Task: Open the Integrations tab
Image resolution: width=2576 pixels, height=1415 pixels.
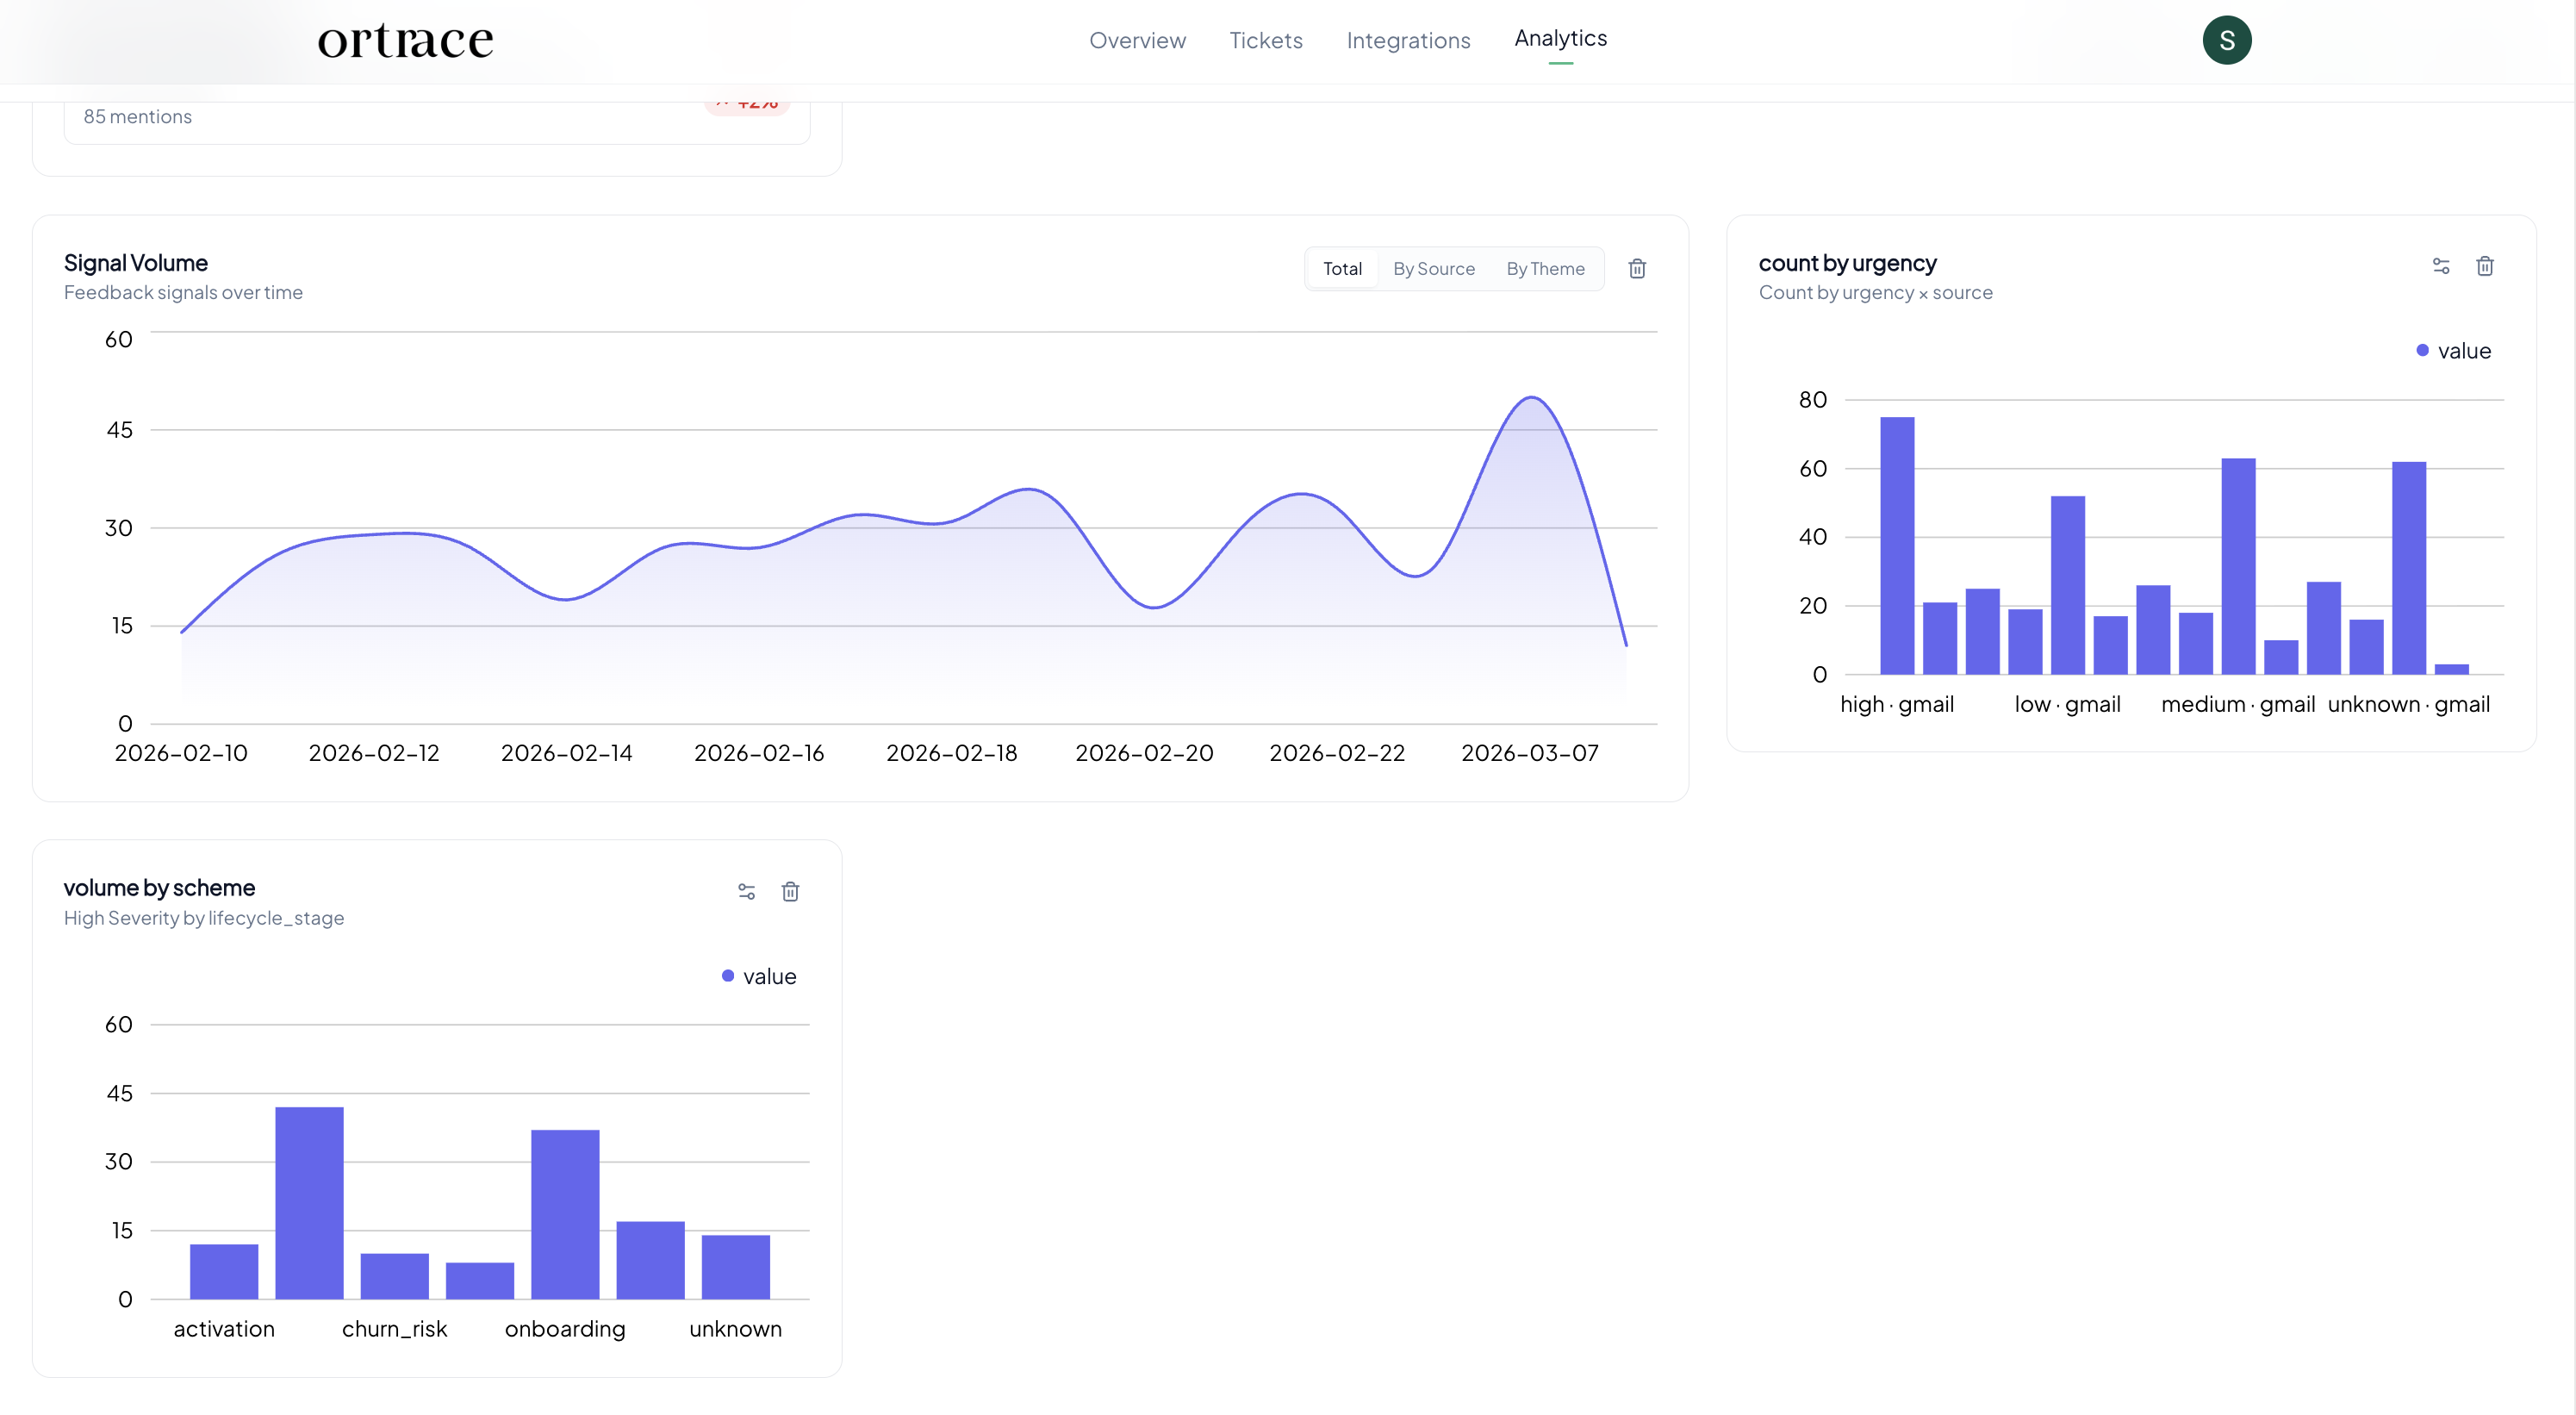Action: [1408, 40]
